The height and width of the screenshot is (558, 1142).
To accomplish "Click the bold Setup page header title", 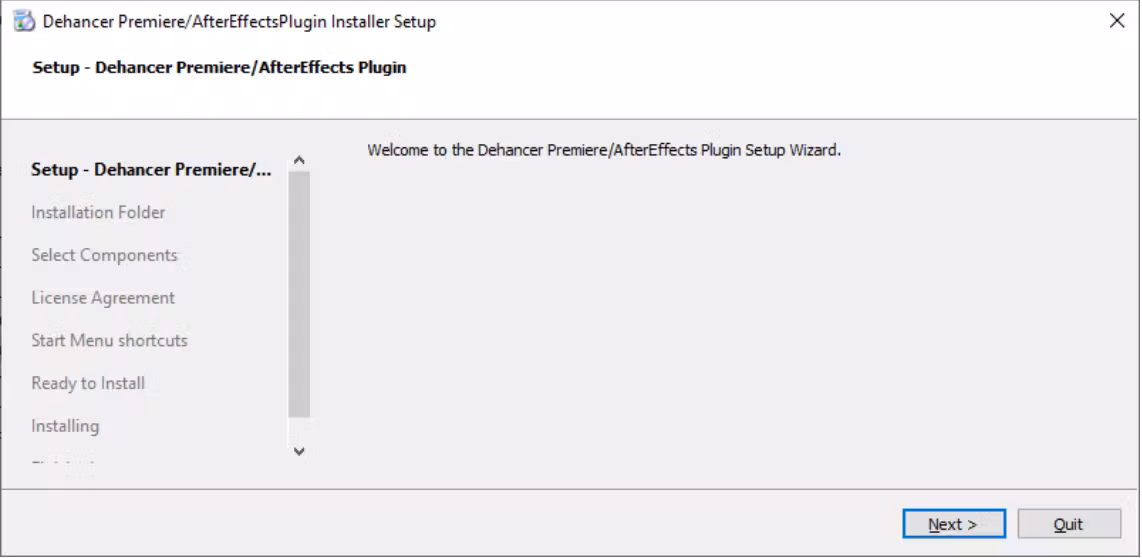I will [219, 68].
